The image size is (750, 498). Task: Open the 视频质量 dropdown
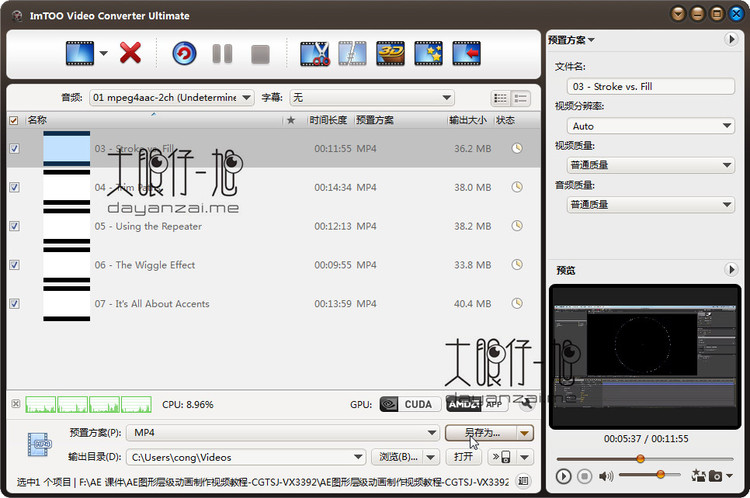click(651, 165)
